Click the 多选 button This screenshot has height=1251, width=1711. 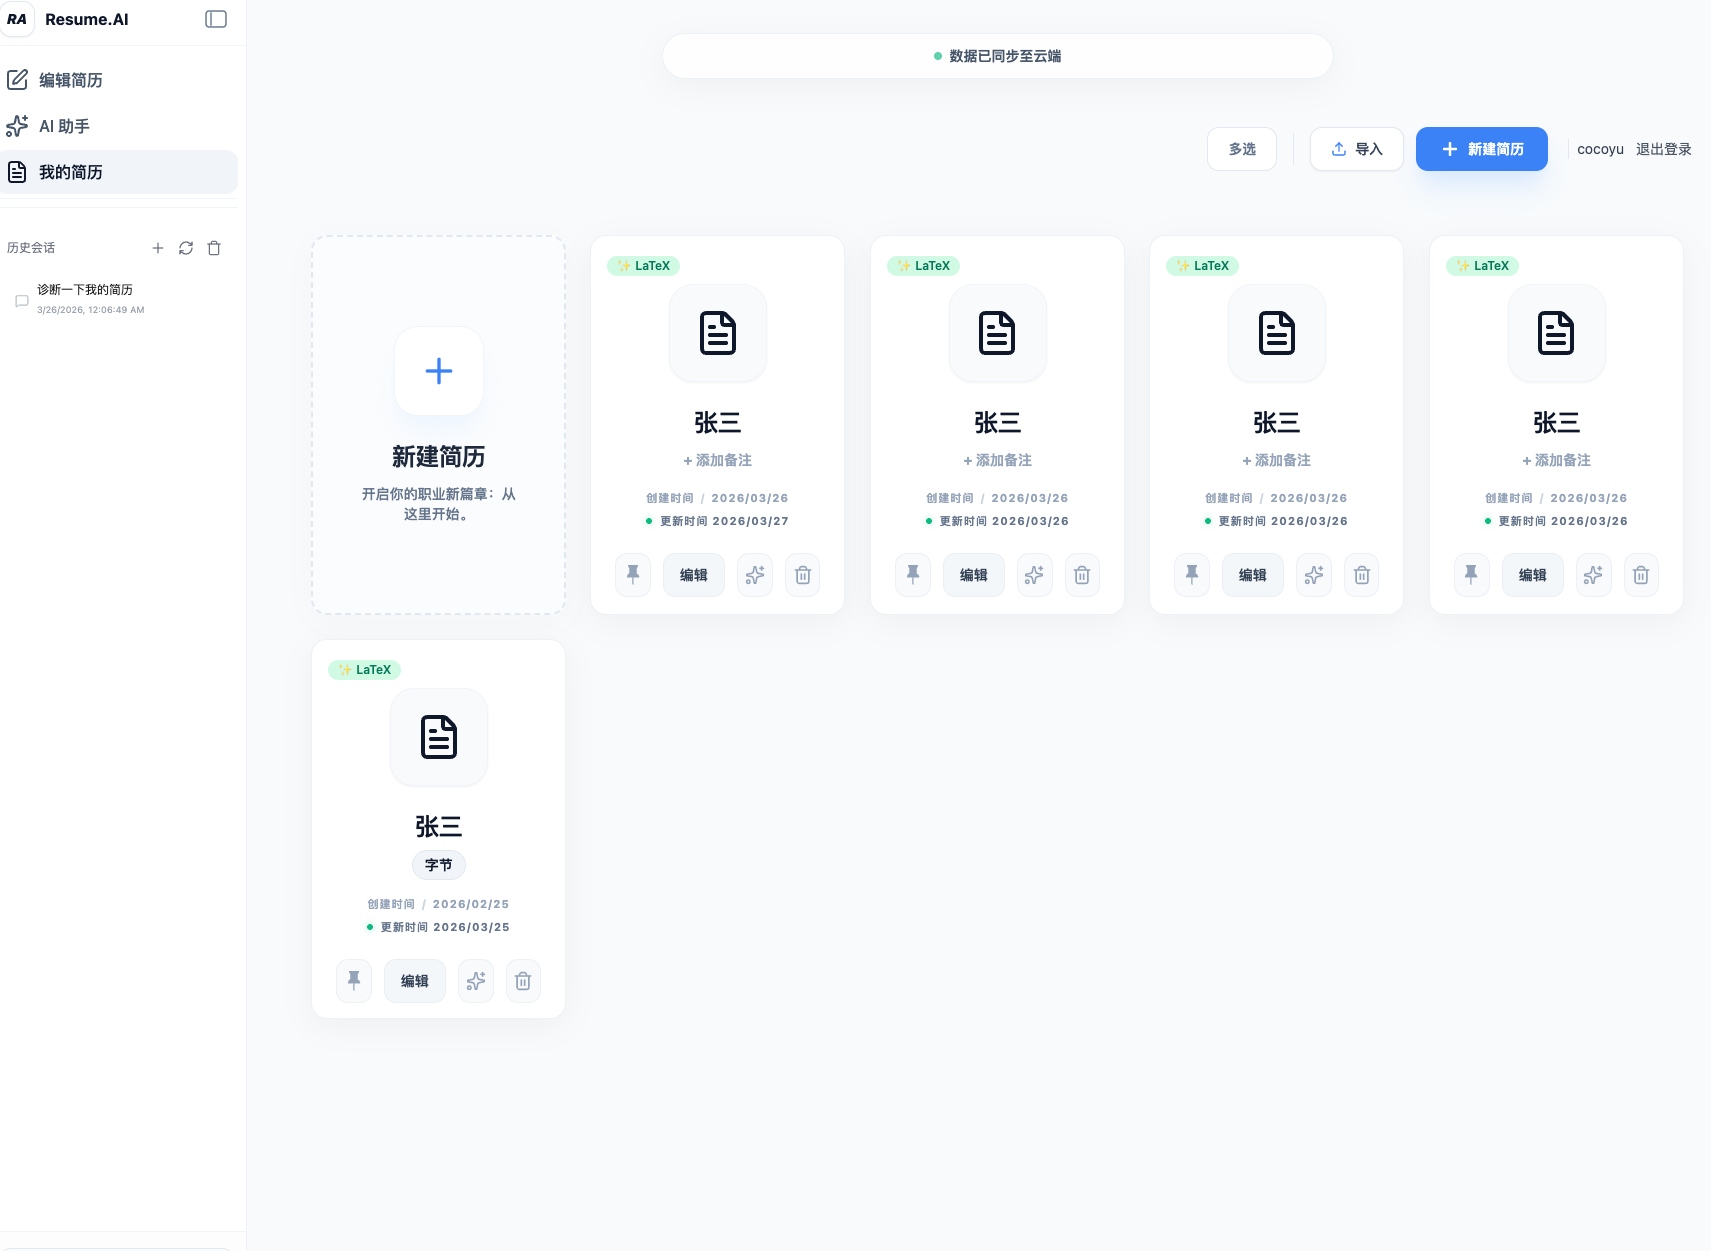[x=1241, y=149]
